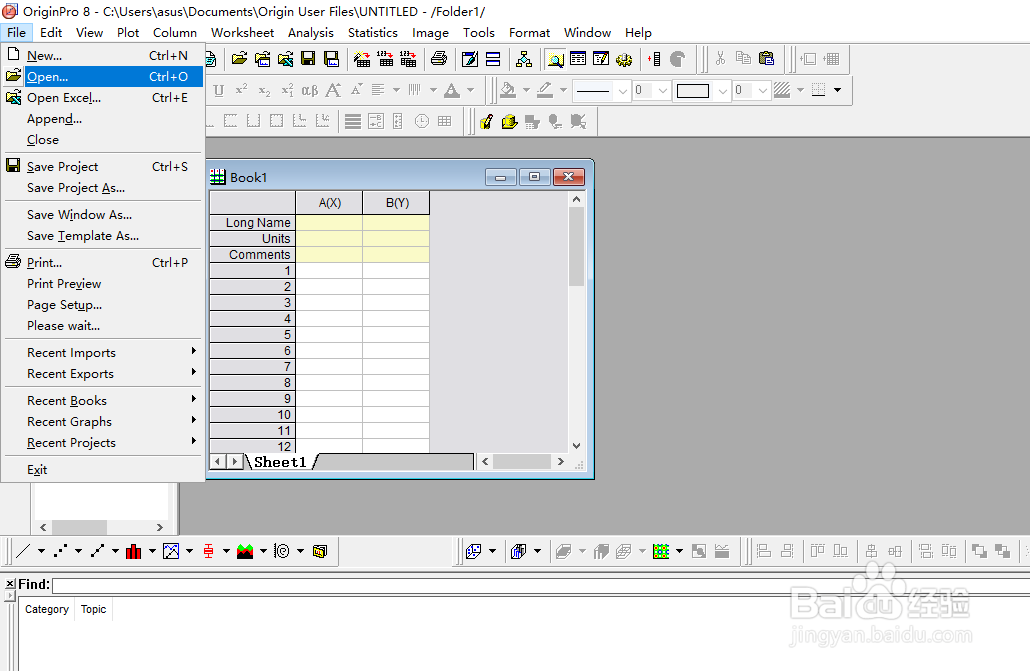The height and width of the screenshot is (671, 1030).
Task: Close the Find panel with X
Action: [10, 583]
